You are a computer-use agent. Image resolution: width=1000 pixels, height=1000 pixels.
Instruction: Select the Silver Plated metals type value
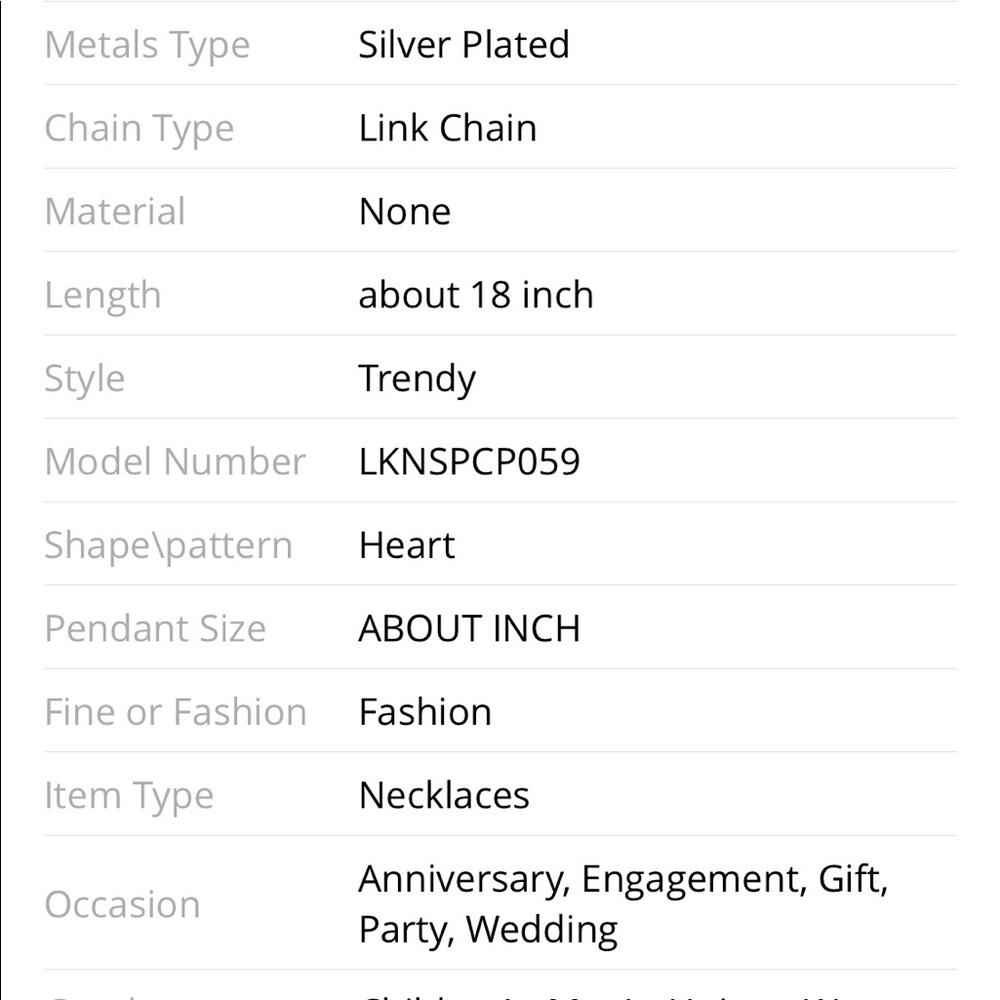click(x=464, y=45)
